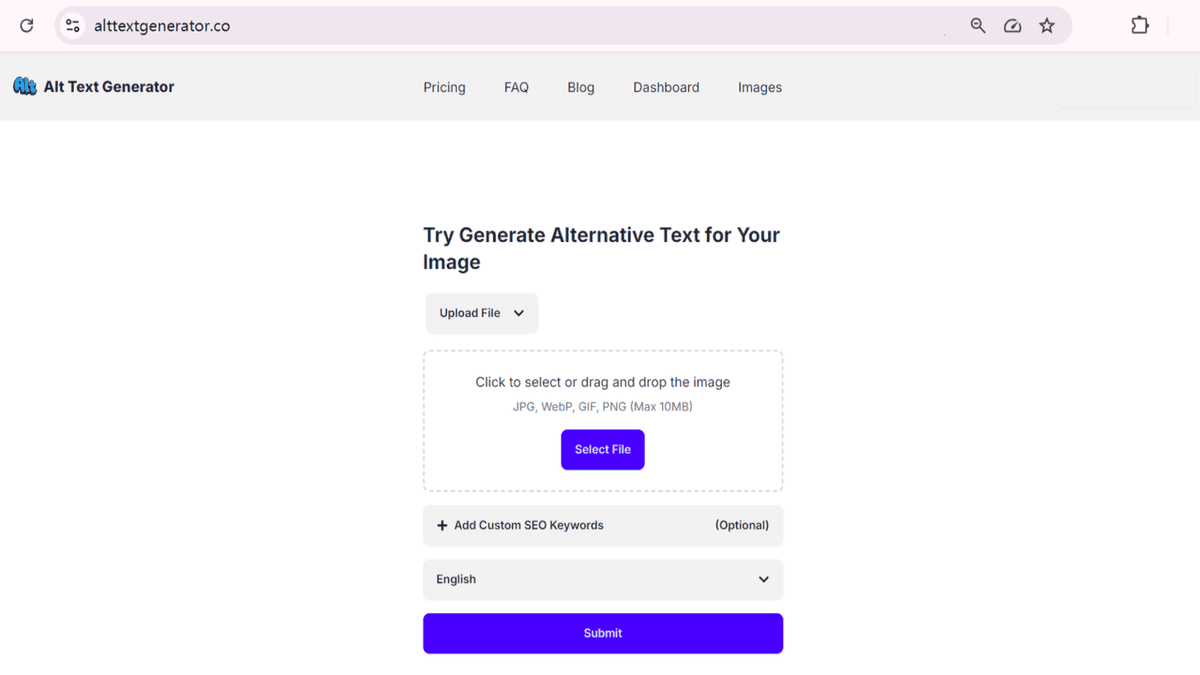Open the browser extensions puzzle icon
The image size is (1200, 675).
(1140, 25)
